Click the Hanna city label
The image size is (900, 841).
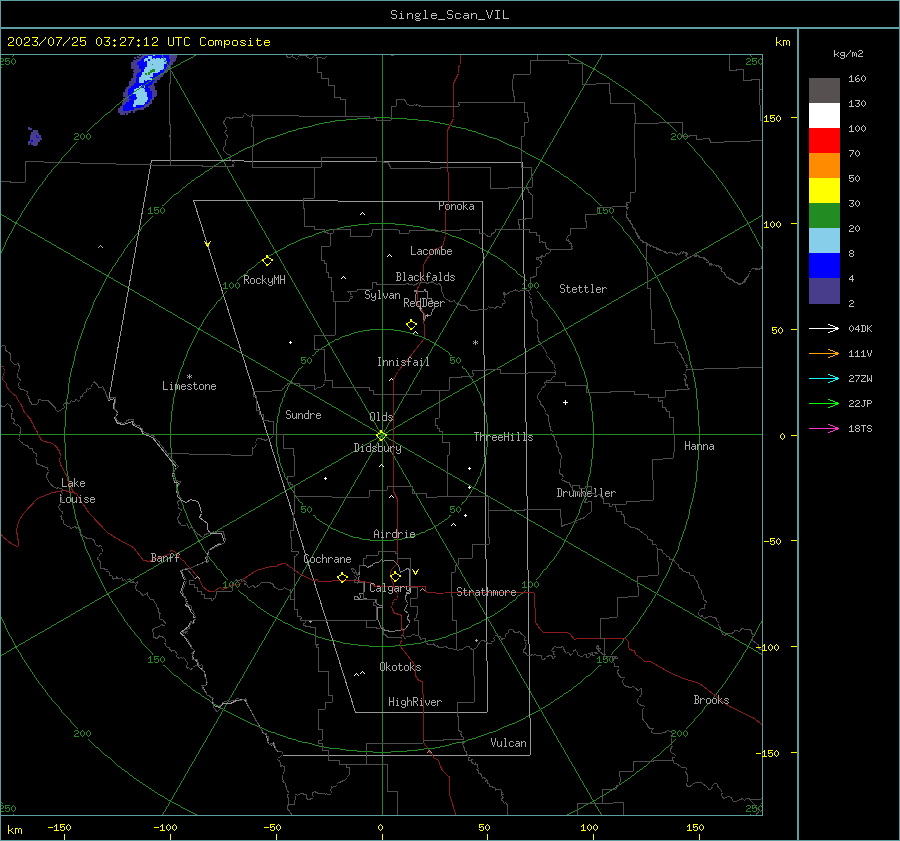[x=699, y=446]
